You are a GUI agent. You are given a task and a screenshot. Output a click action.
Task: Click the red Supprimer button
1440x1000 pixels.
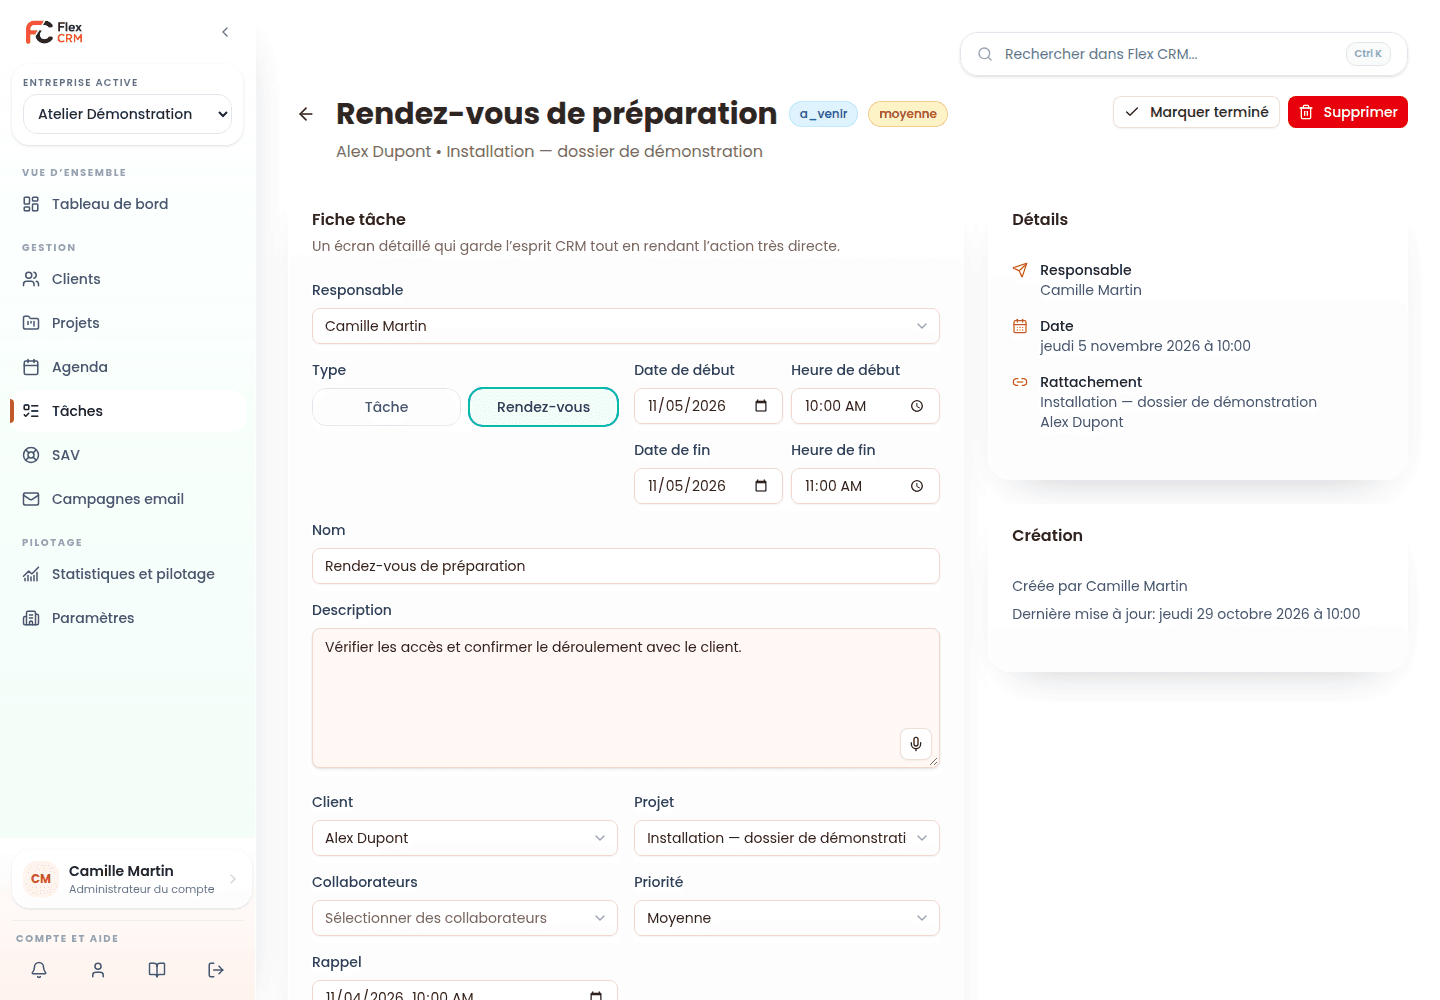[x=1348, y=112]
